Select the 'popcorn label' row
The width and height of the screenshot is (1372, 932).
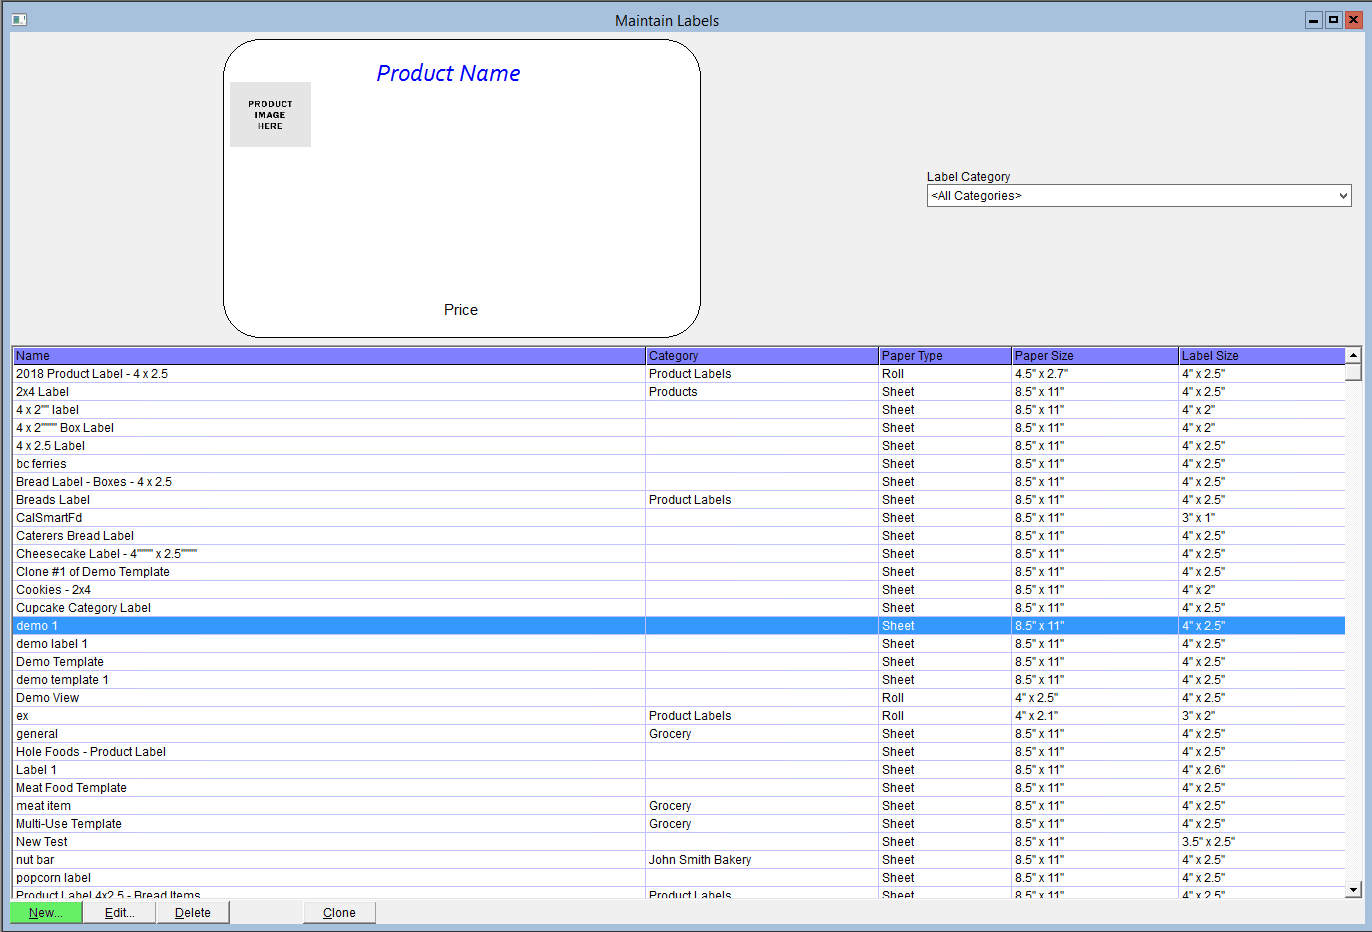click(x=679, y=878)
